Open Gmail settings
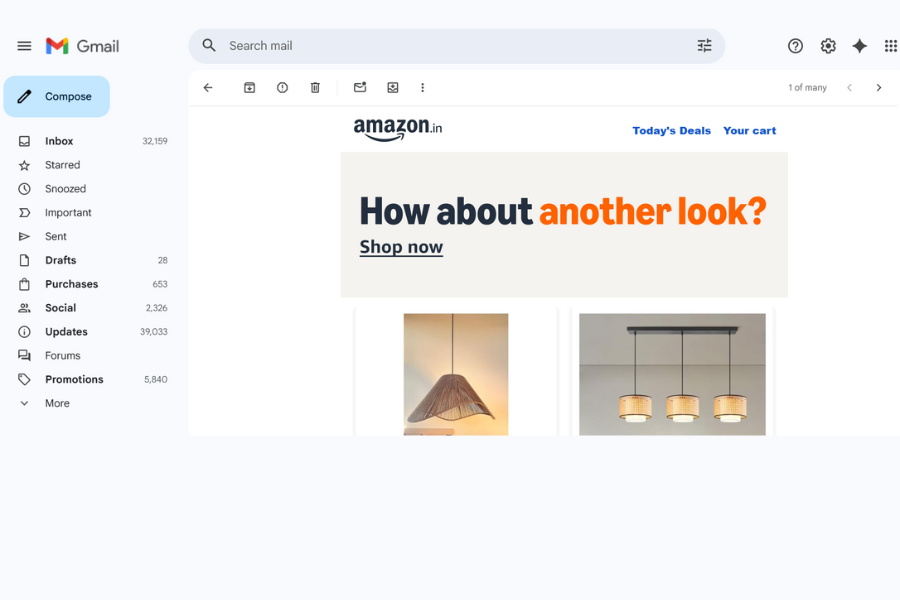 click(827, 46)
